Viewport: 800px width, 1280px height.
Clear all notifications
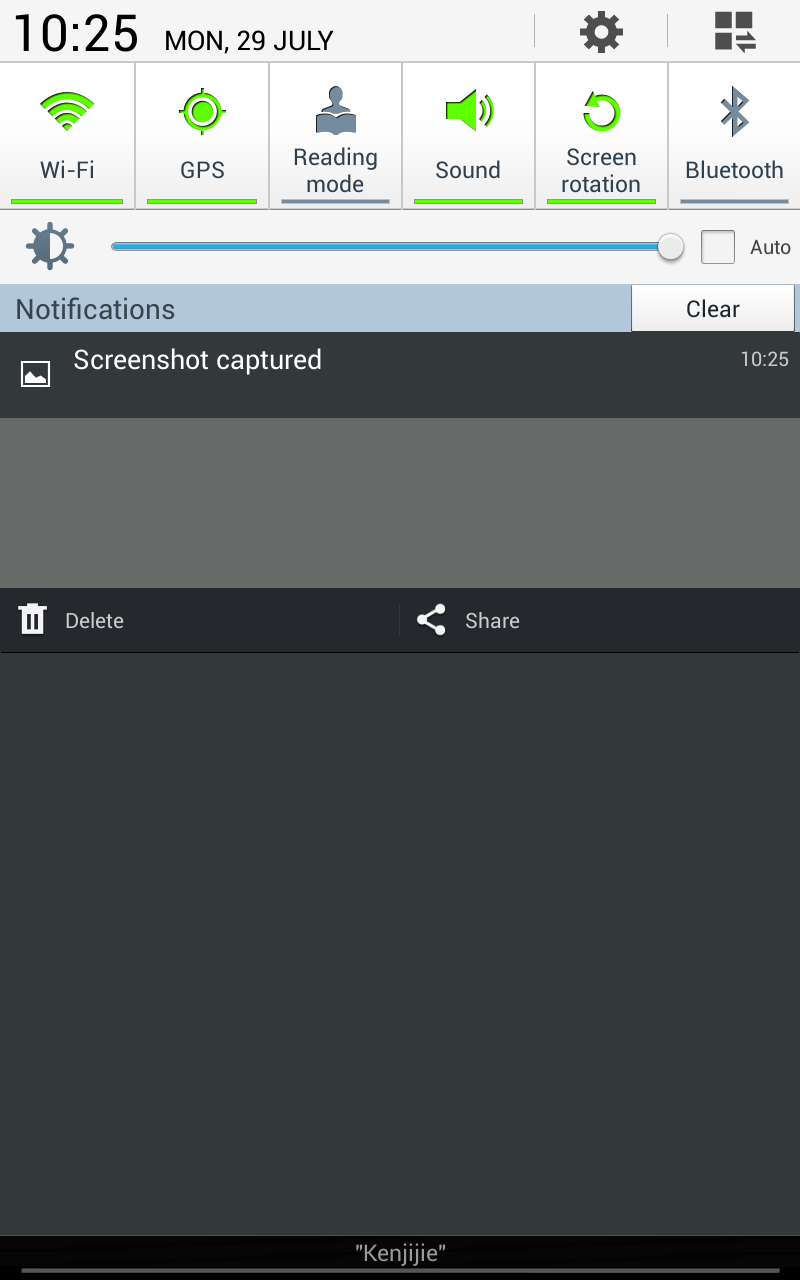pos(713,309)
